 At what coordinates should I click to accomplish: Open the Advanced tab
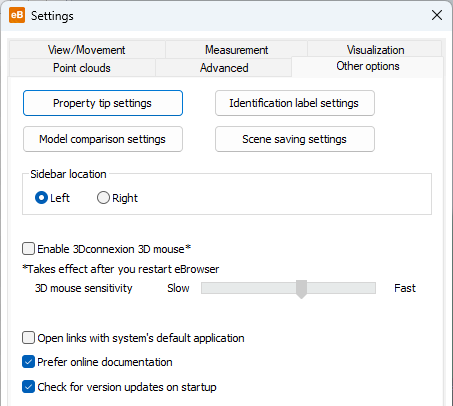(224, 68)
